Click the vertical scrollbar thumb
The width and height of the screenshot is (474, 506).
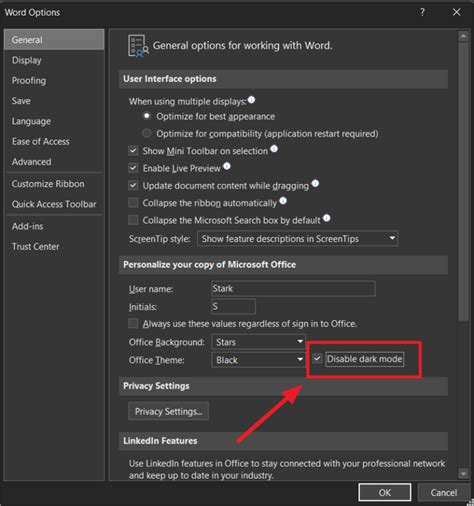tap(463, 182)
